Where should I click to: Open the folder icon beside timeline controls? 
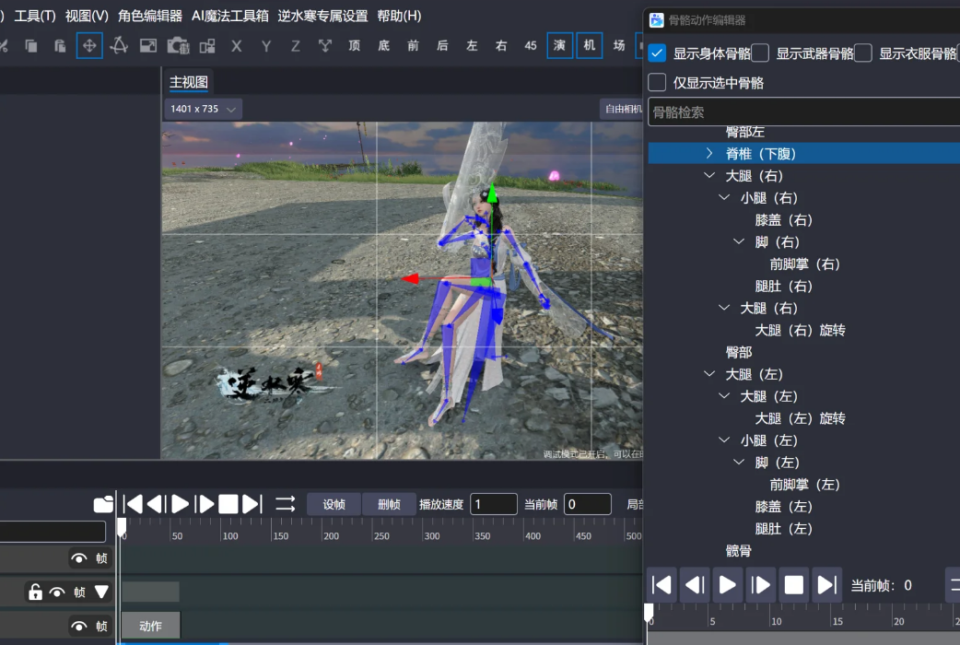pos(103,504)
